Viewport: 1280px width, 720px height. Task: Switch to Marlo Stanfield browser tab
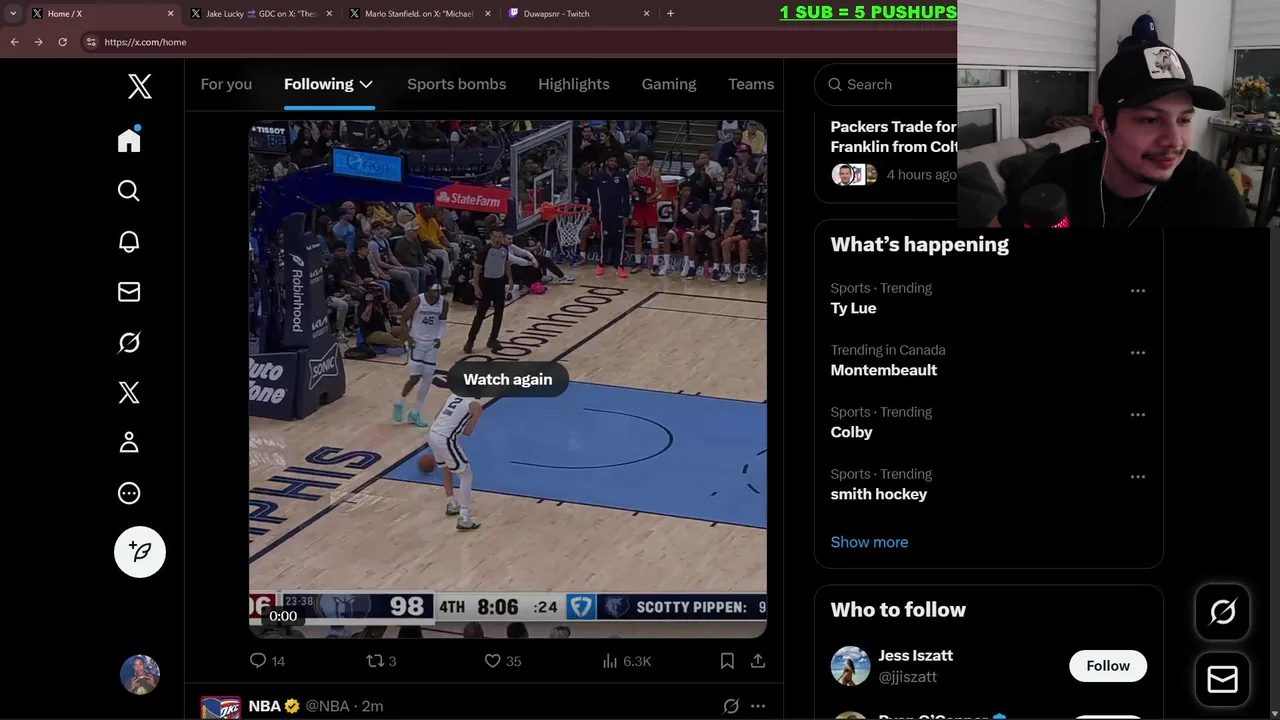tap(419, 14)
